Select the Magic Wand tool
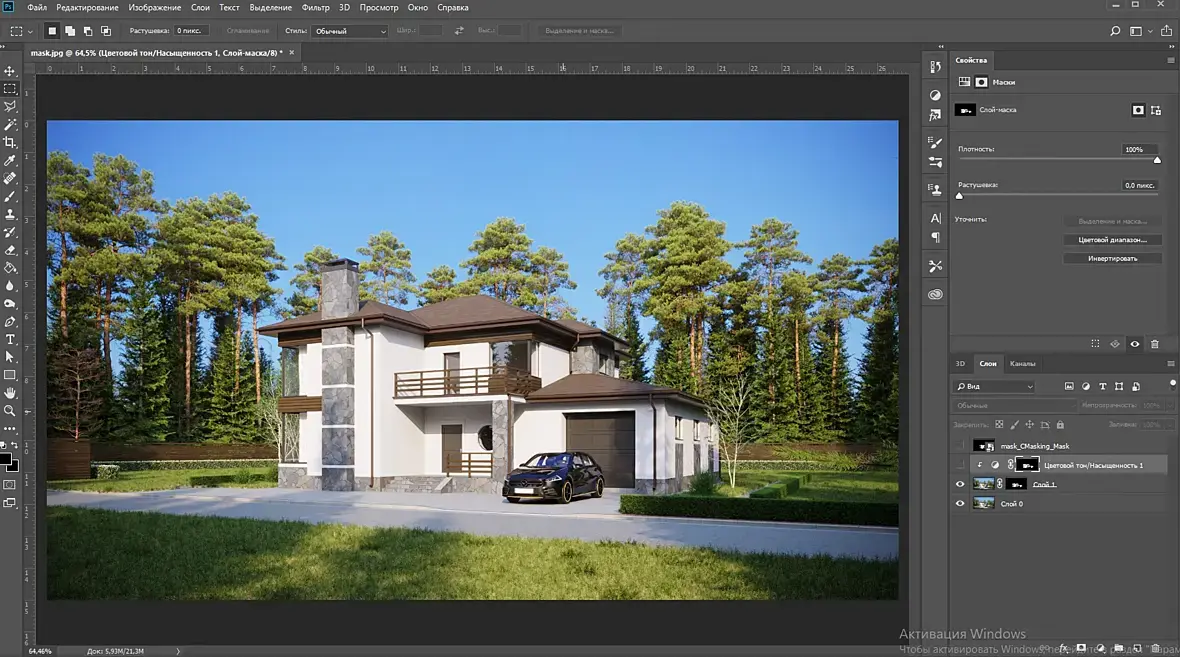The image size is (1180, 657). [x=10, y=124]
